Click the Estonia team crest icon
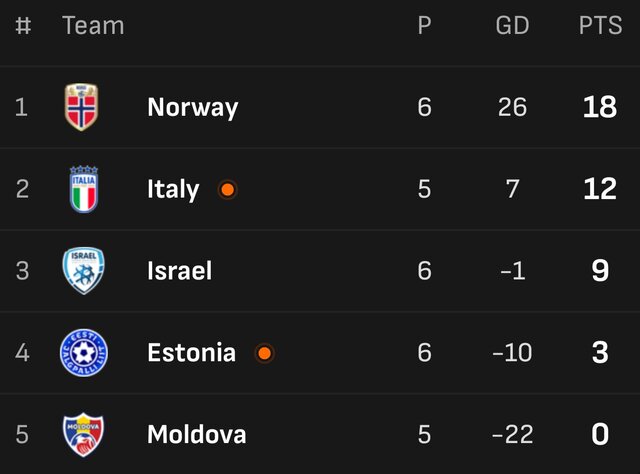The height and width of the screenshot is (474, 640). tap(83, 352)
